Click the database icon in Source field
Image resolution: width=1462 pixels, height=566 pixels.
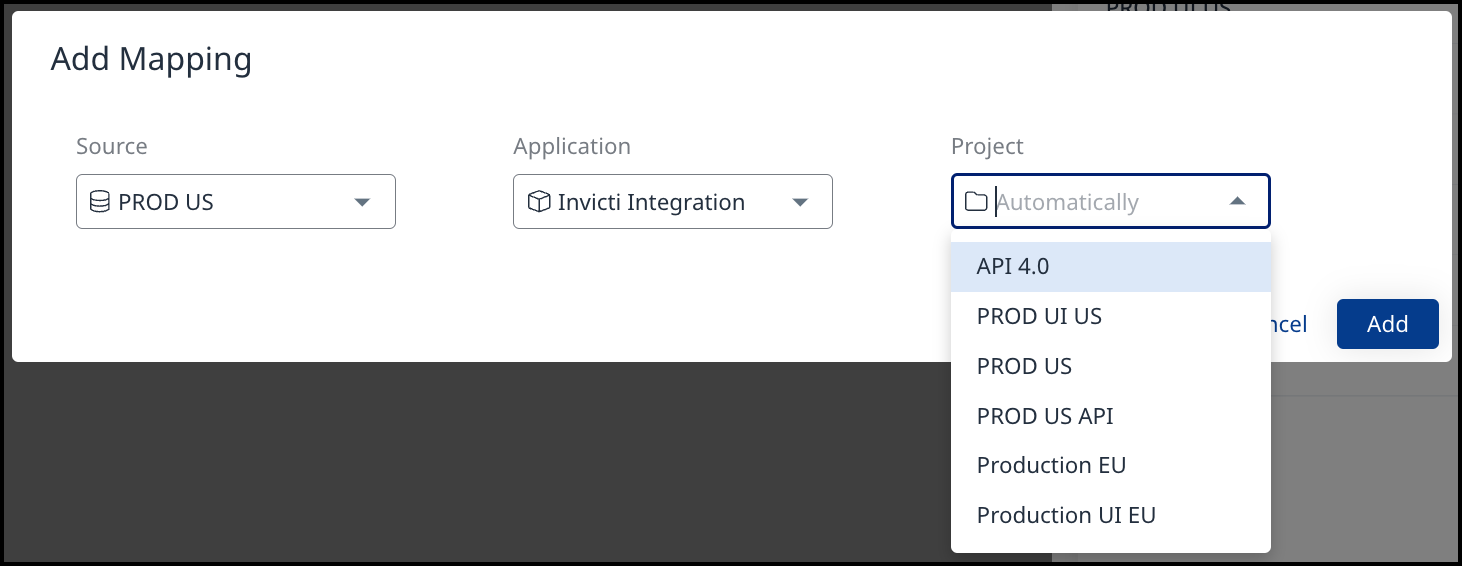pyautogui.click(x=99, y=202)
